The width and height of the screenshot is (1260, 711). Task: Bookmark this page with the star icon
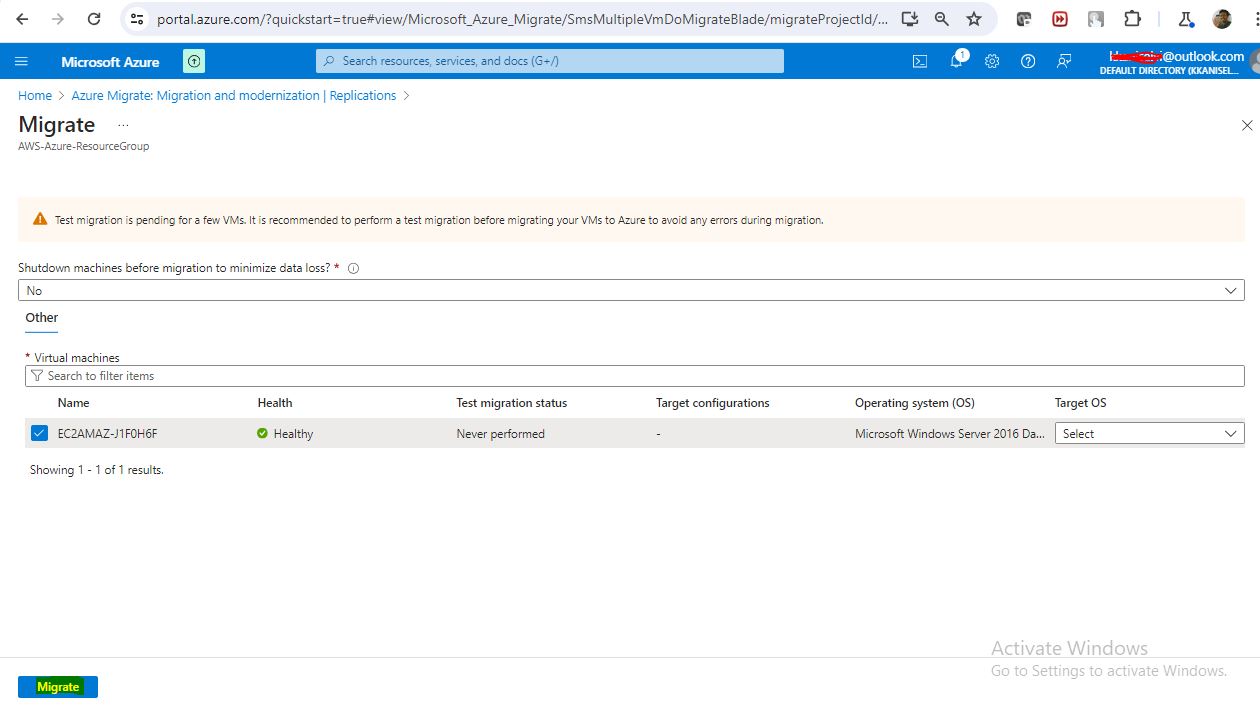pos(974,19)
